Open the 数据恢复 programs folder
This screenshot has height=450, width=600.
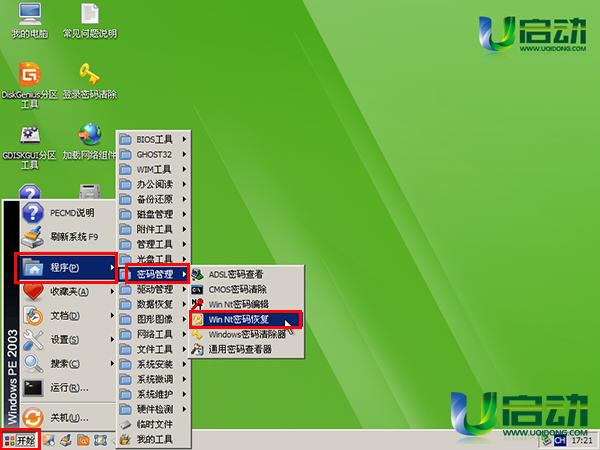point(153,304)
